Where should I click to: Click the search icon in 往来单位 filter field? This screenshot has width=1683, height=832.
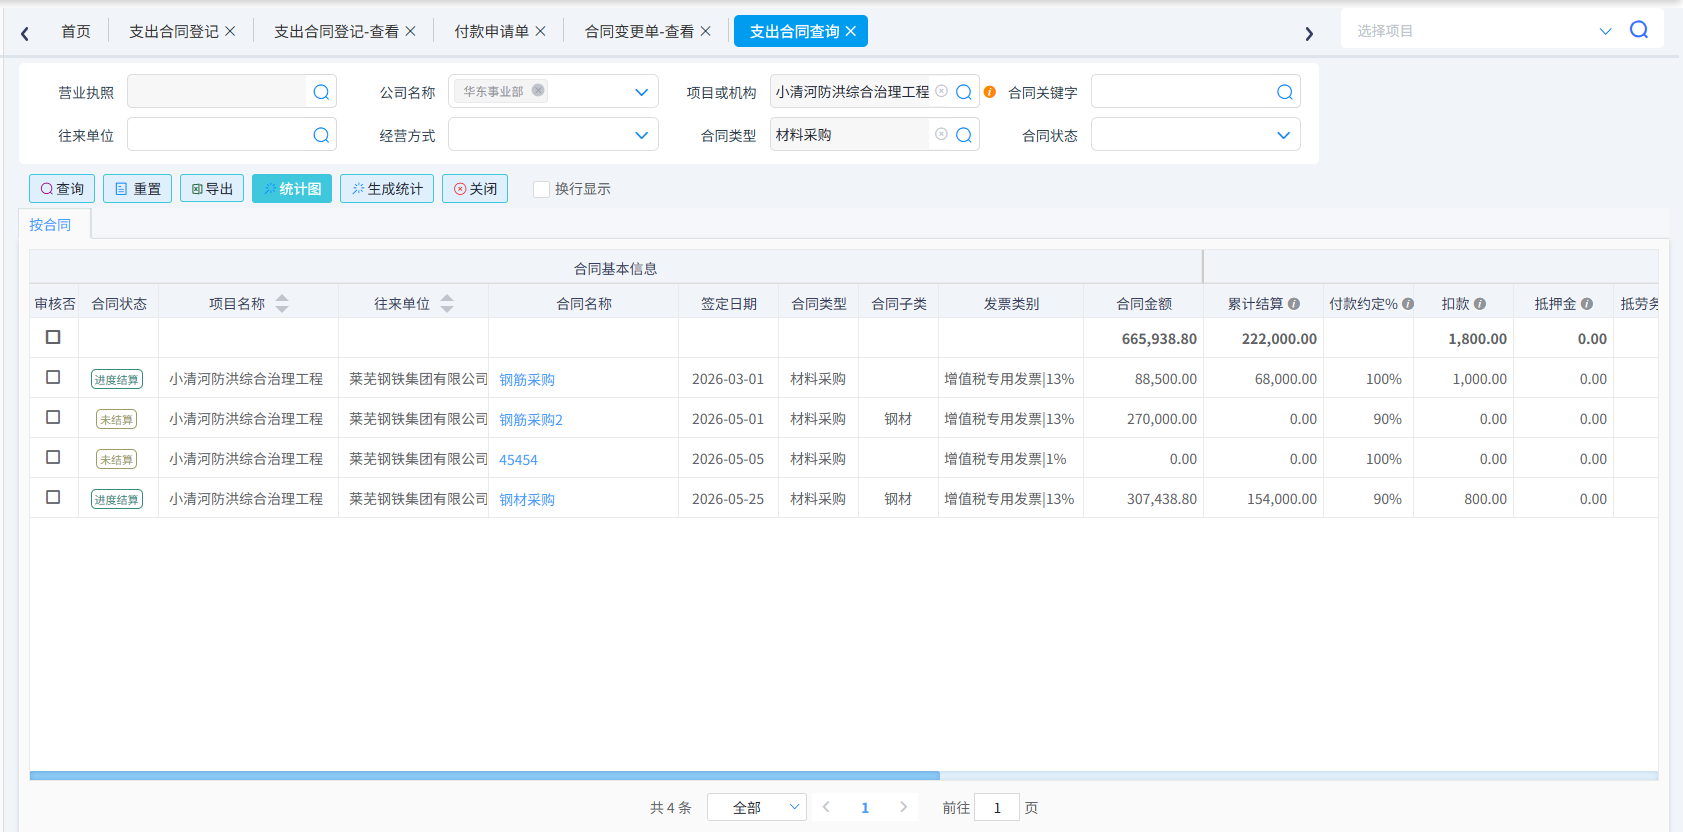pos(321,135)
